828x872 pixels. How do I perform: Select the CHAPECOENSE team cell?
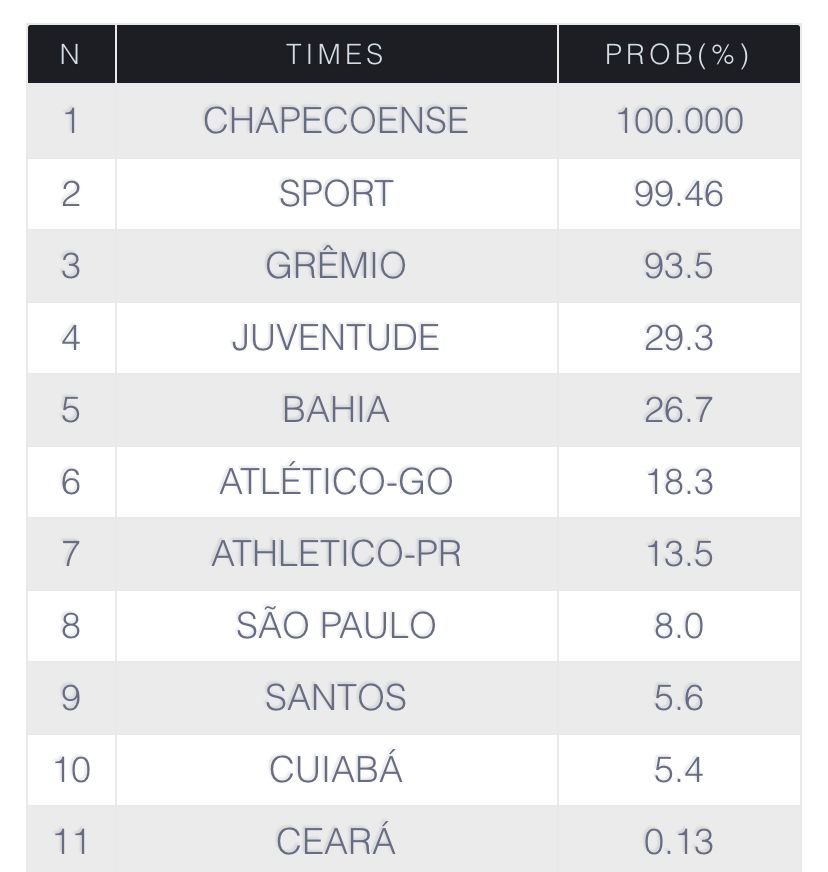pos(336,121)
